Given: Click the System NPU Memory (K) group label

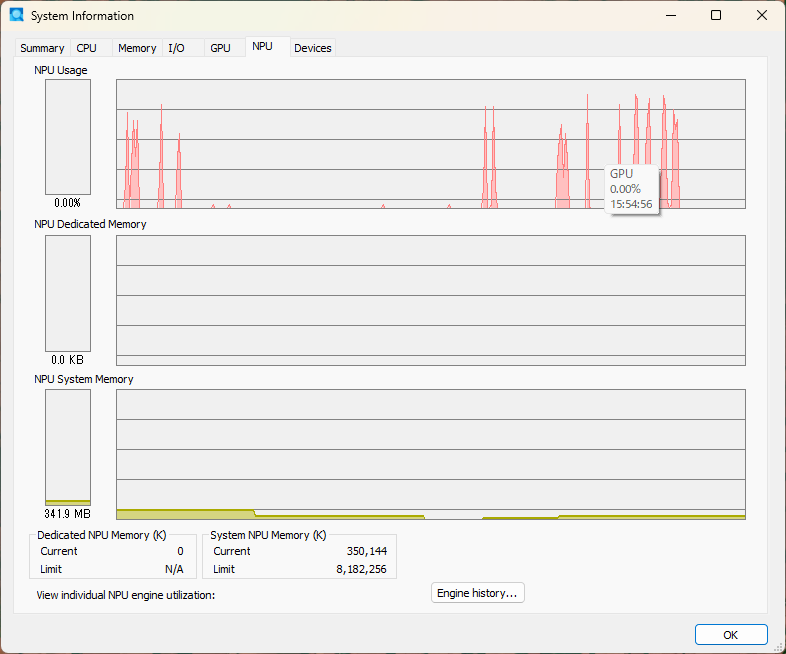Looking at the screenshot, I should (x=268, y=535).
